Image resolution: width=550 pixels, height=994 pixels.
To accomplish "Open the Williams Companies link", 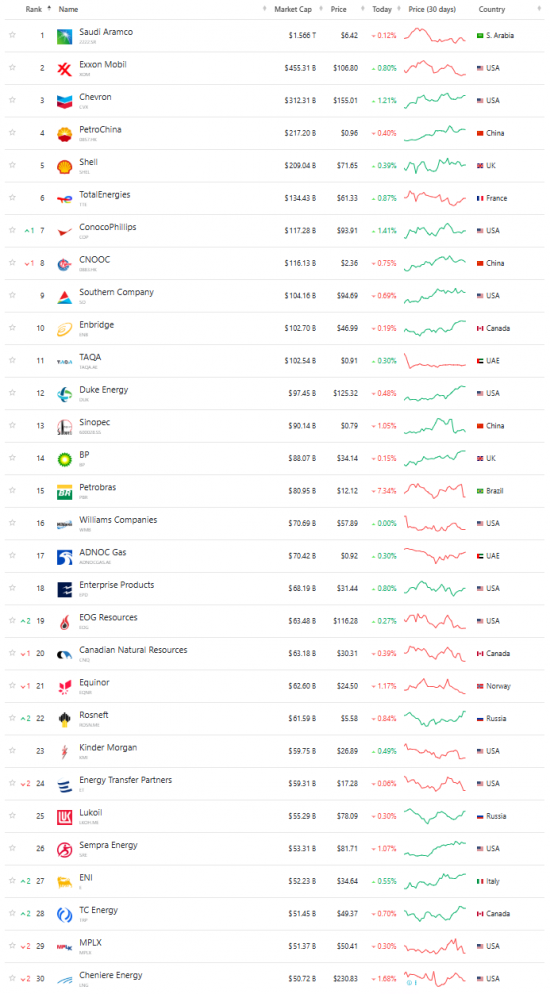I will click(118, 520).
